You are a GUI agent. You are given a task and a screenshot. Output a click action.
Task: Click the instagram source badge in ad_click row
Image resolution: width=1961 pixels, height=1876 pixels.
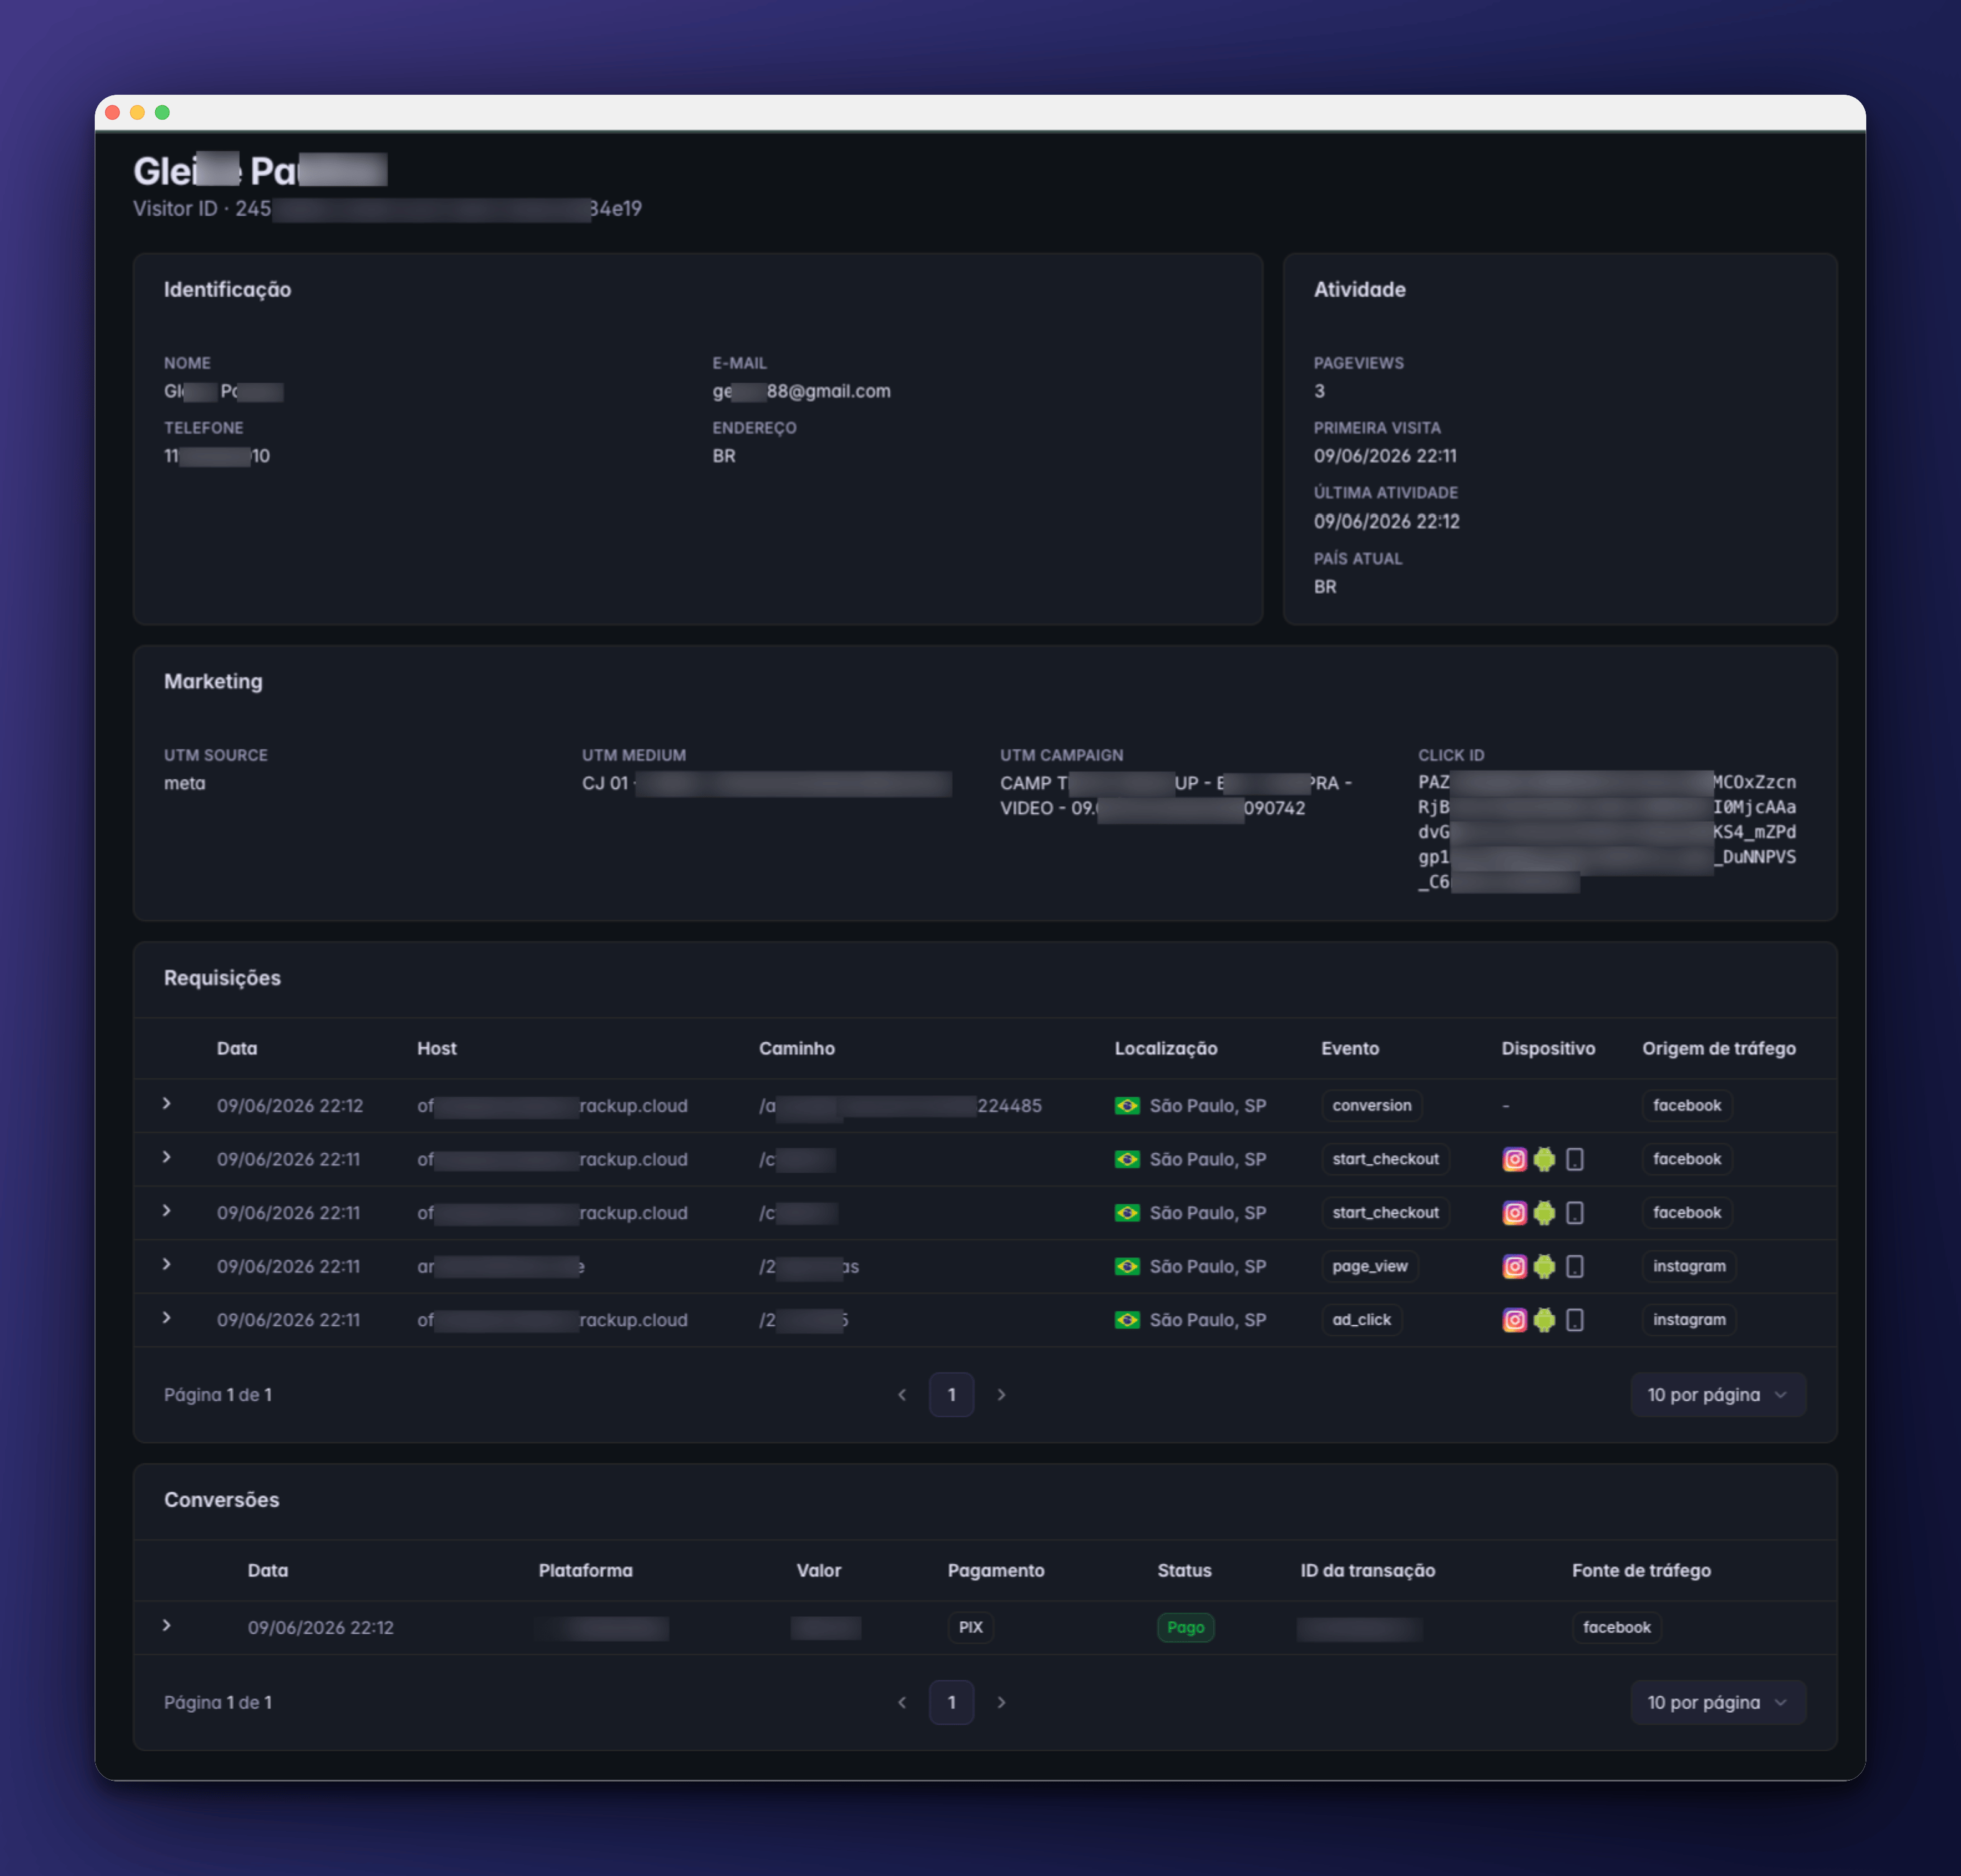1689,1320
